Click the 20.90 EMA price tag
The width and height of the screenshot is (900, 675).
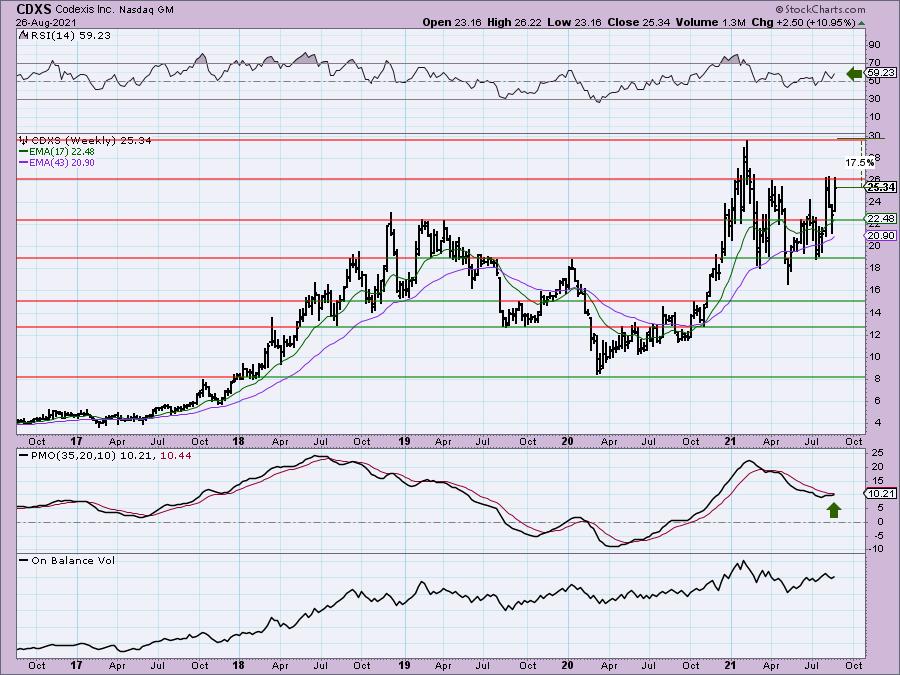click(x=881, y=236)
